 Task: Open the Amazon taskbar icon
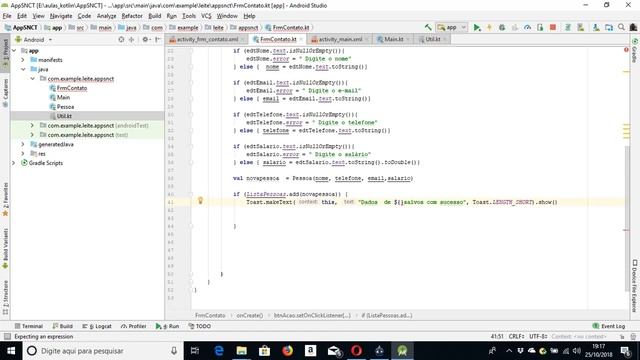click(310, 351)
